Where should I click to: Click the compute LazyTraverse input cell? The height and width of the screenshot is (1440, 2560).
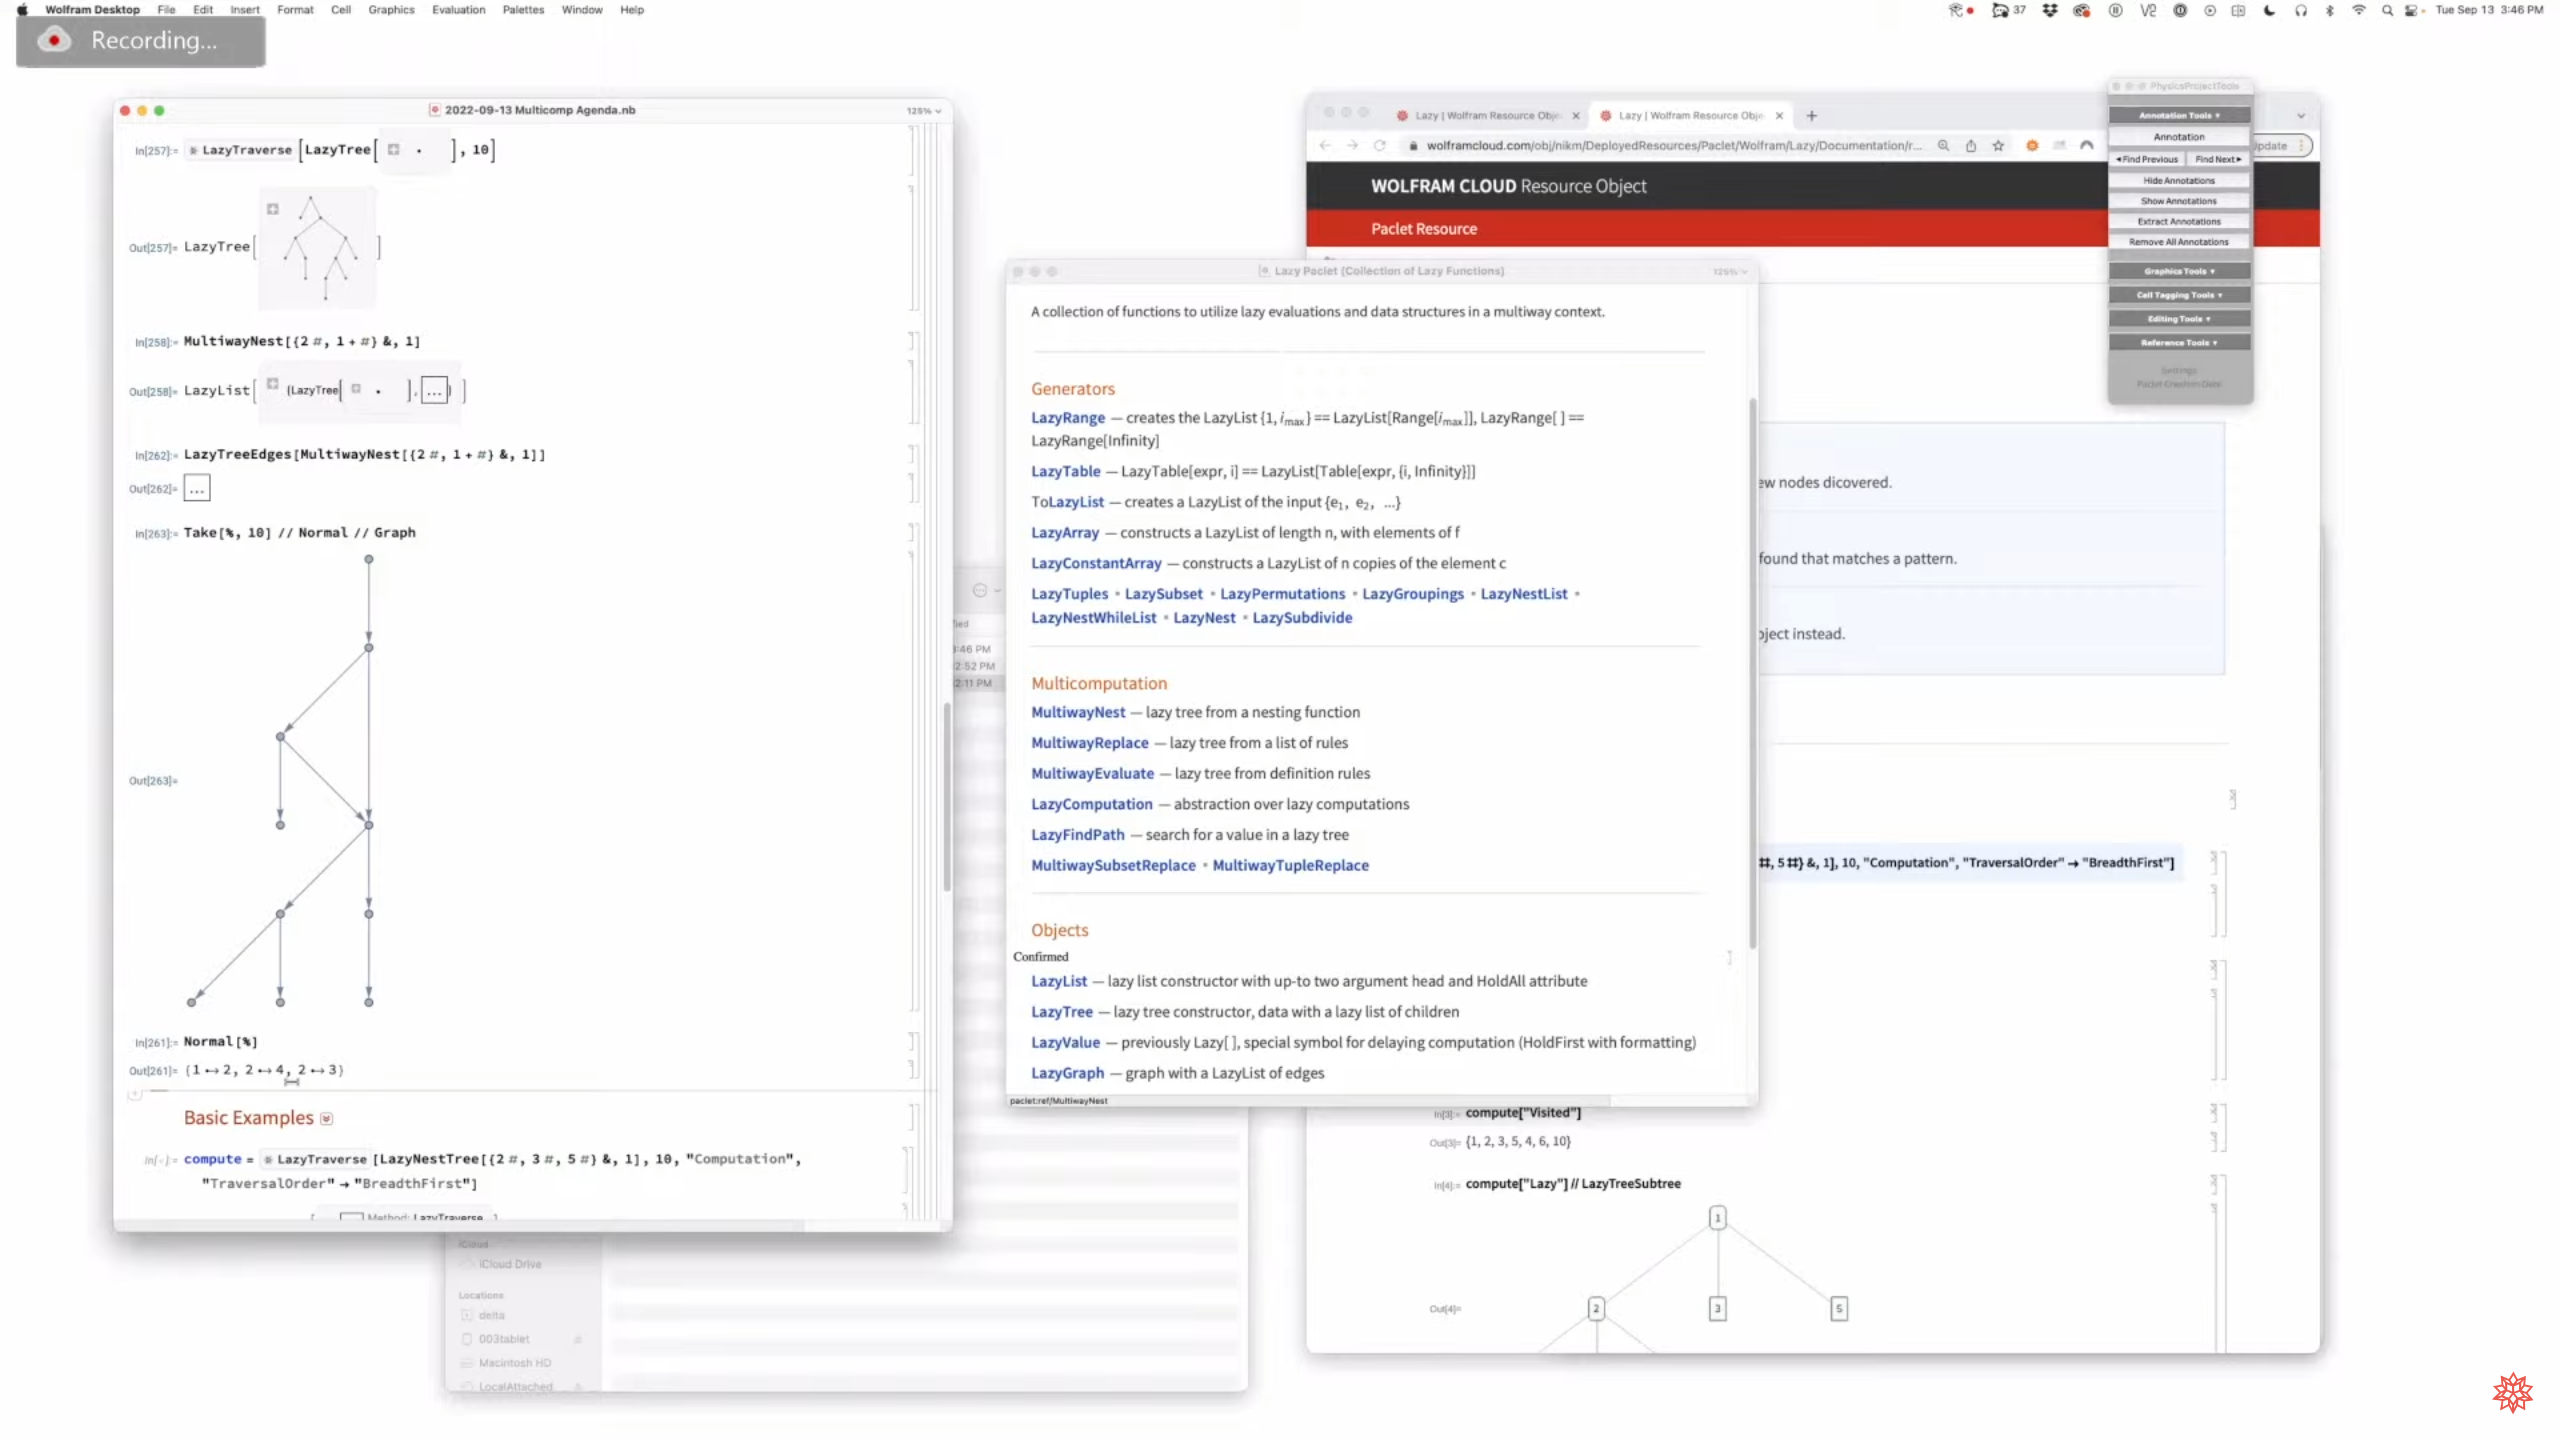(492, 1171)
